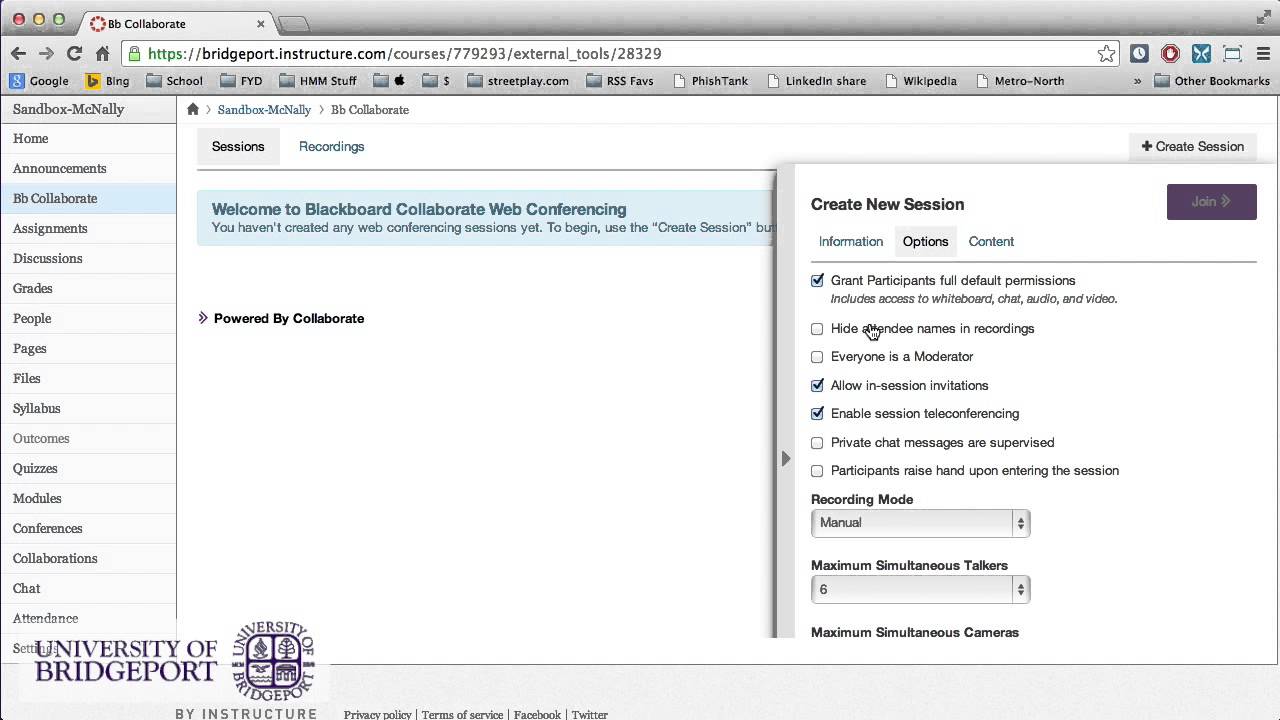The height and width of the screenshot is (720, 1280).
Task: Bookmark this page with the star icon
Action: [1106, 54]
